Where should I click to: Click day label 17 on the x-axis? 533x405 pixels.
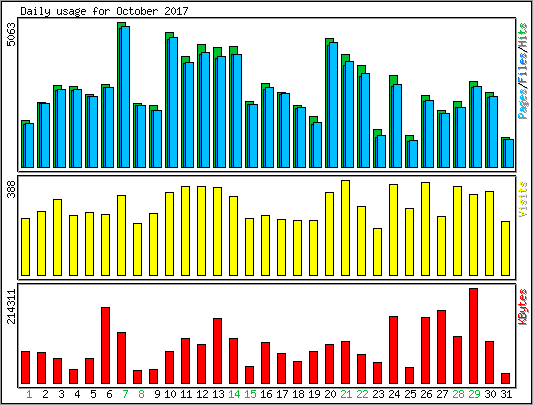282,394
